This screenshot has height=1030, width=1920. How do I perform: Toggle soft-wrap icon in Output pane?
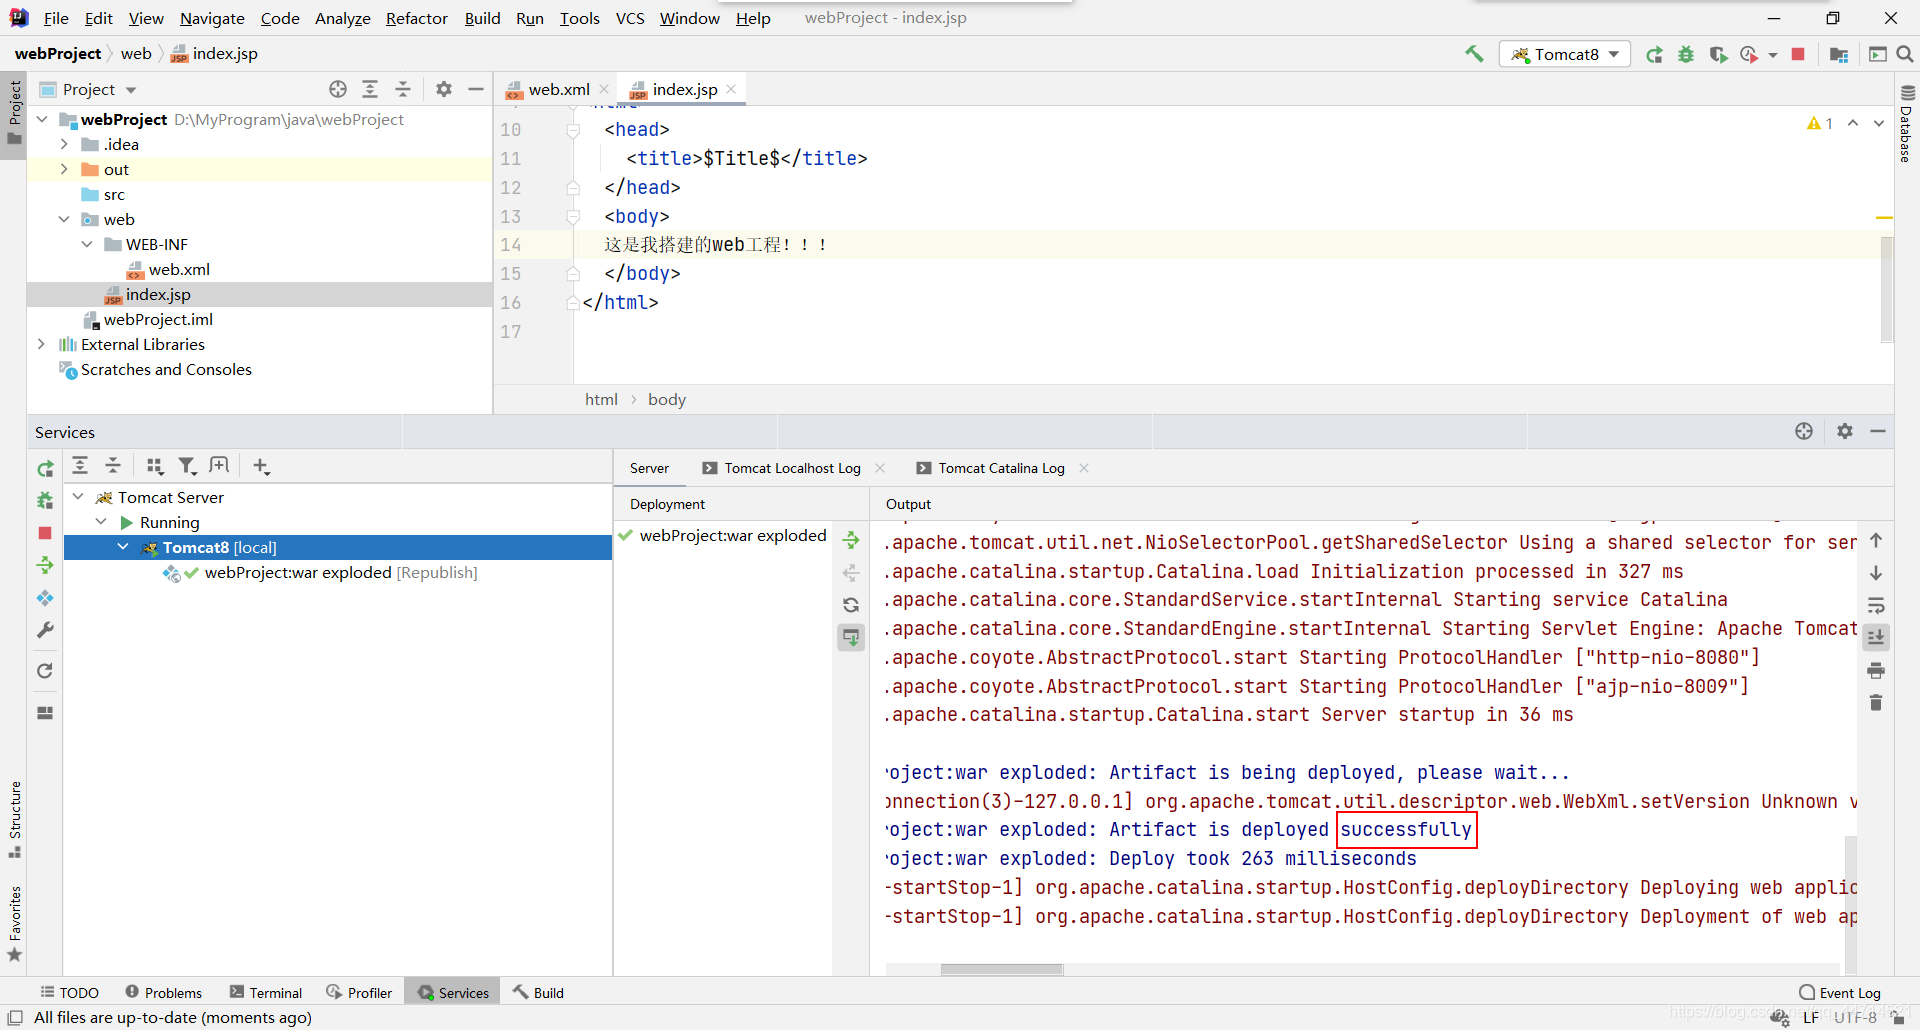click(x=1876, y=605)
